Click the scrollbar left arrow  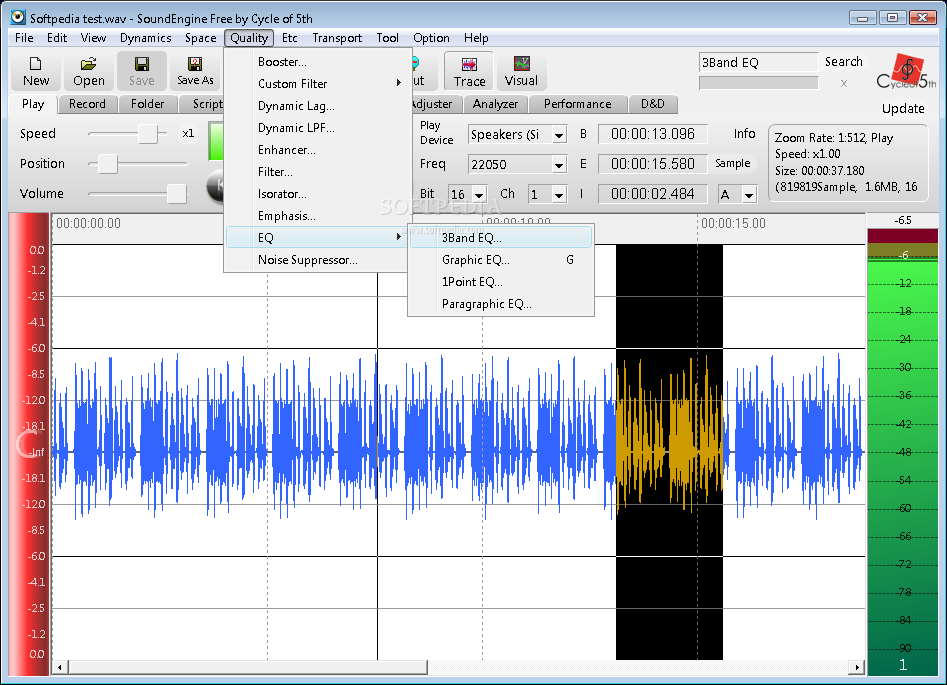(x=59, y=667)
